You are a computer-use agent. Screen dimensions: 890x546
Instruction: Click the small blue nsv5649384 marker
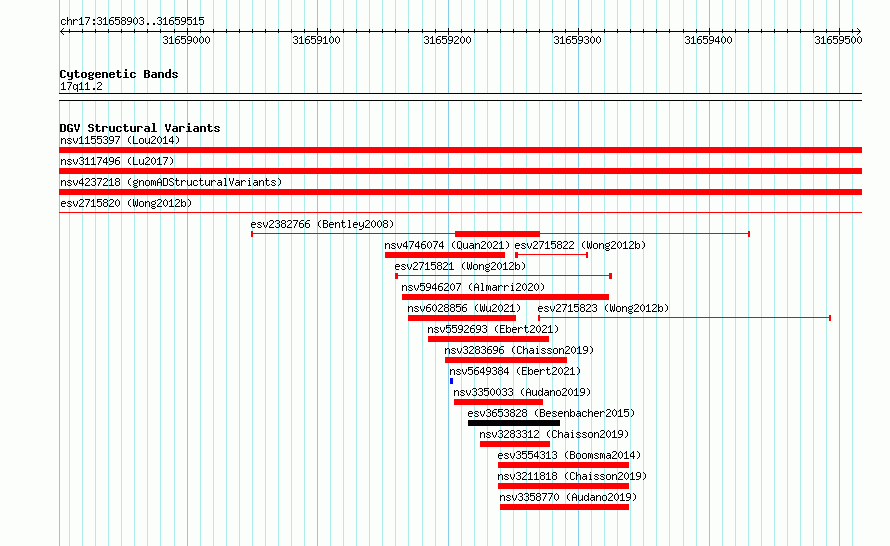[451, 381]
